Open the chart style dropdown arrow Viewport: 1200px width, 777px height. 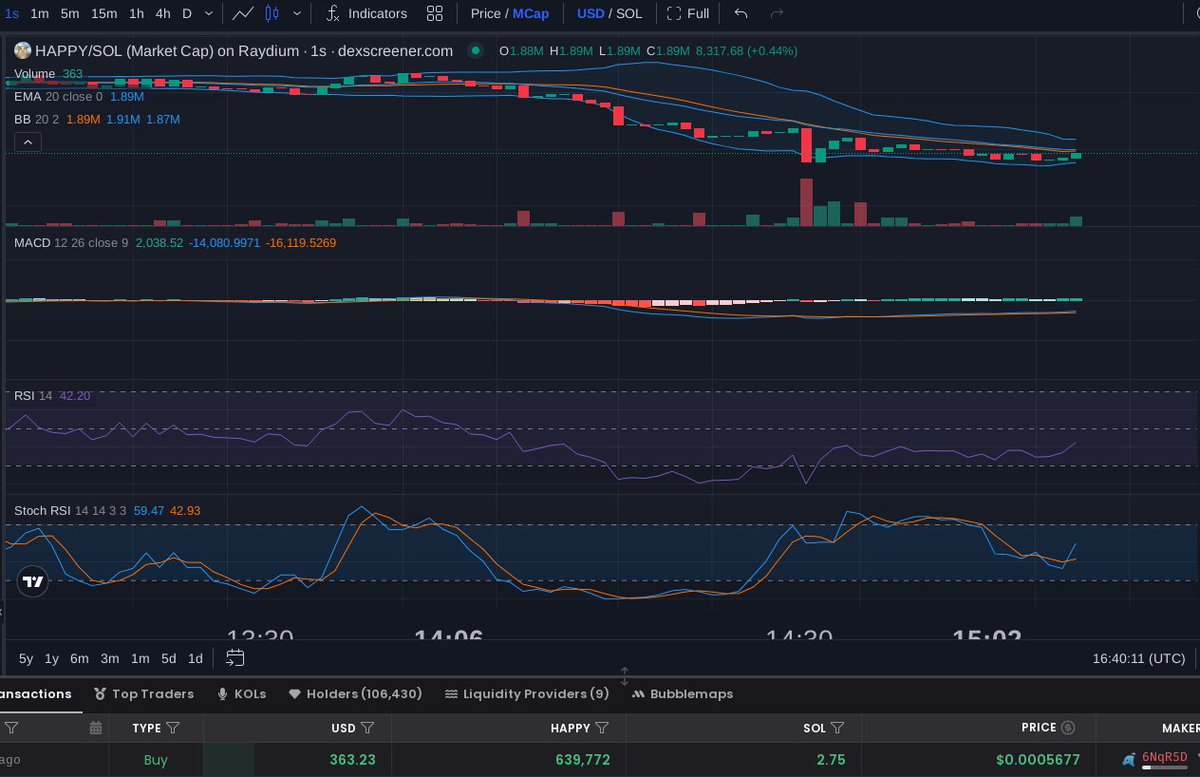click(x=295, y=13)
